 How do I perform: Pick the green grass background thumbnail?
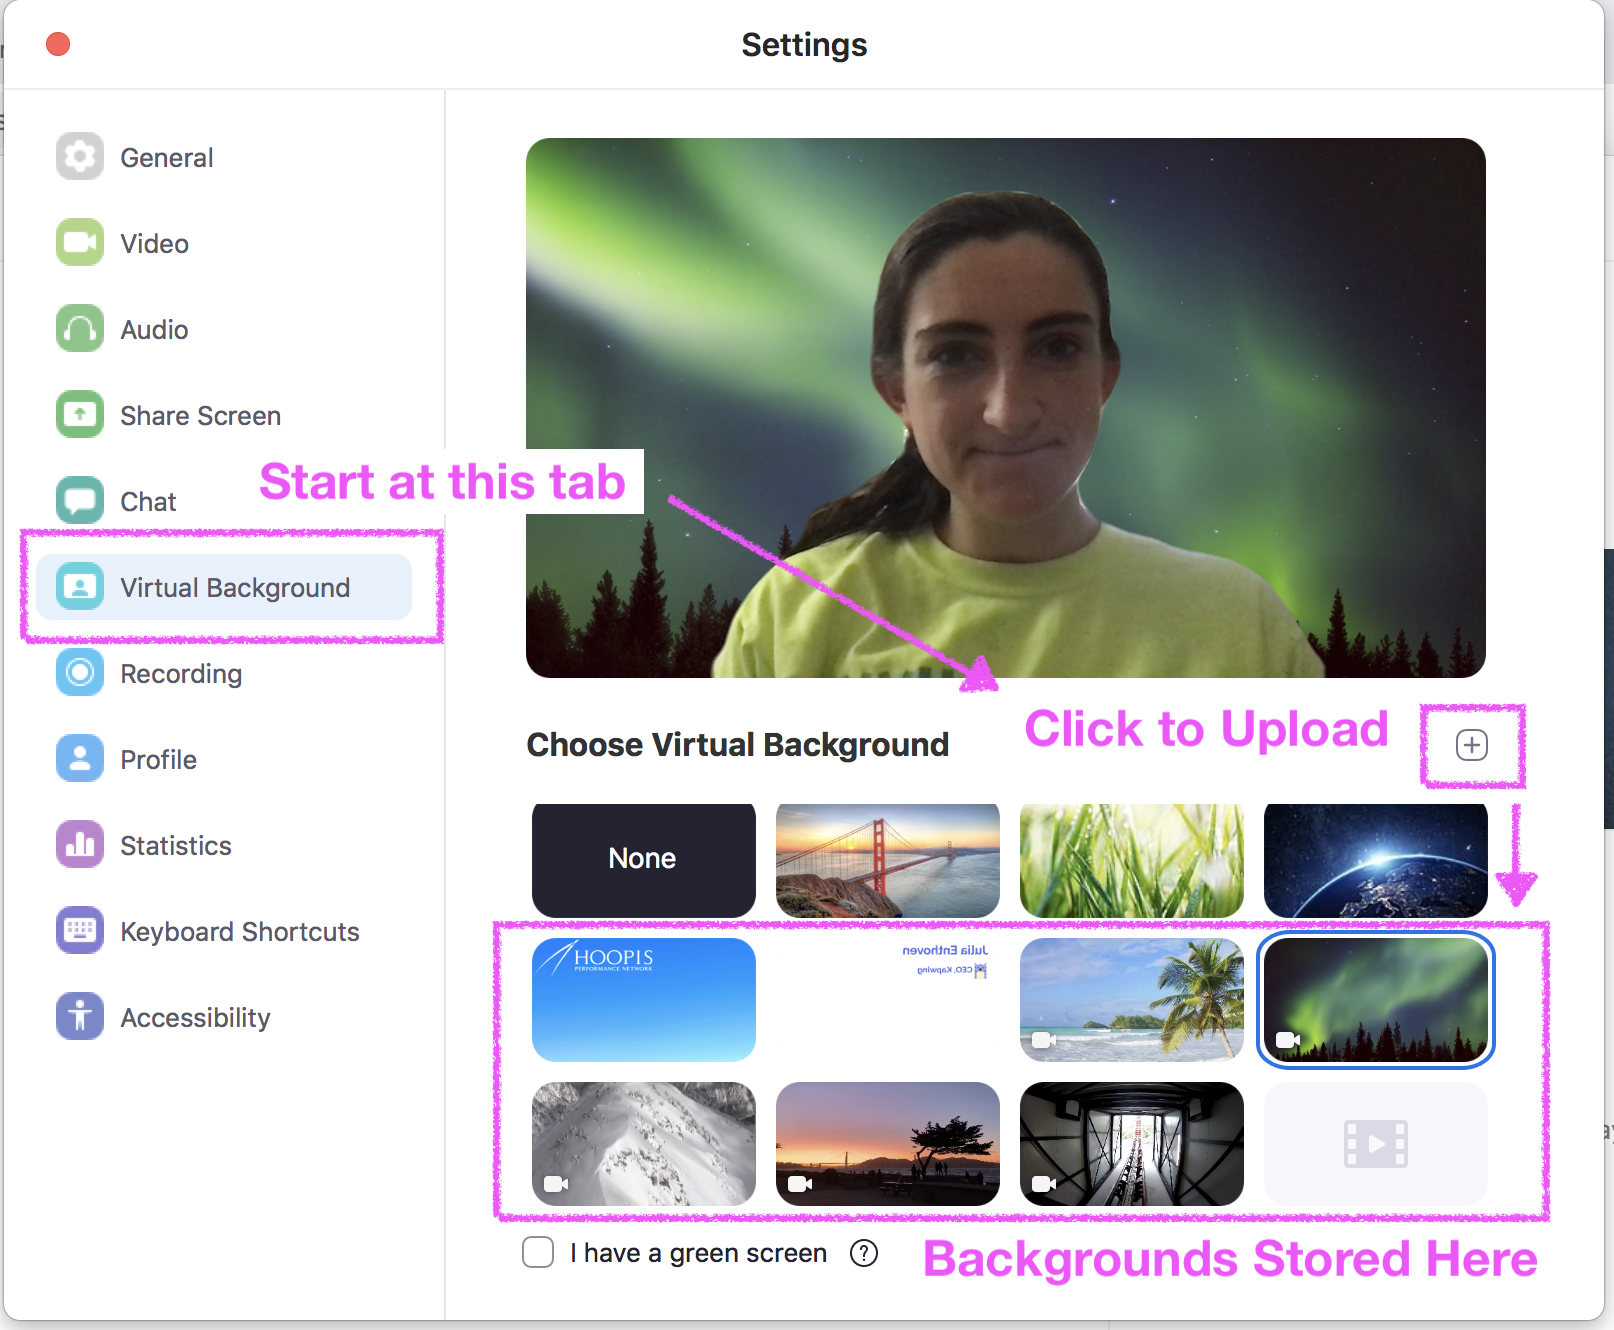point(1131,859)
